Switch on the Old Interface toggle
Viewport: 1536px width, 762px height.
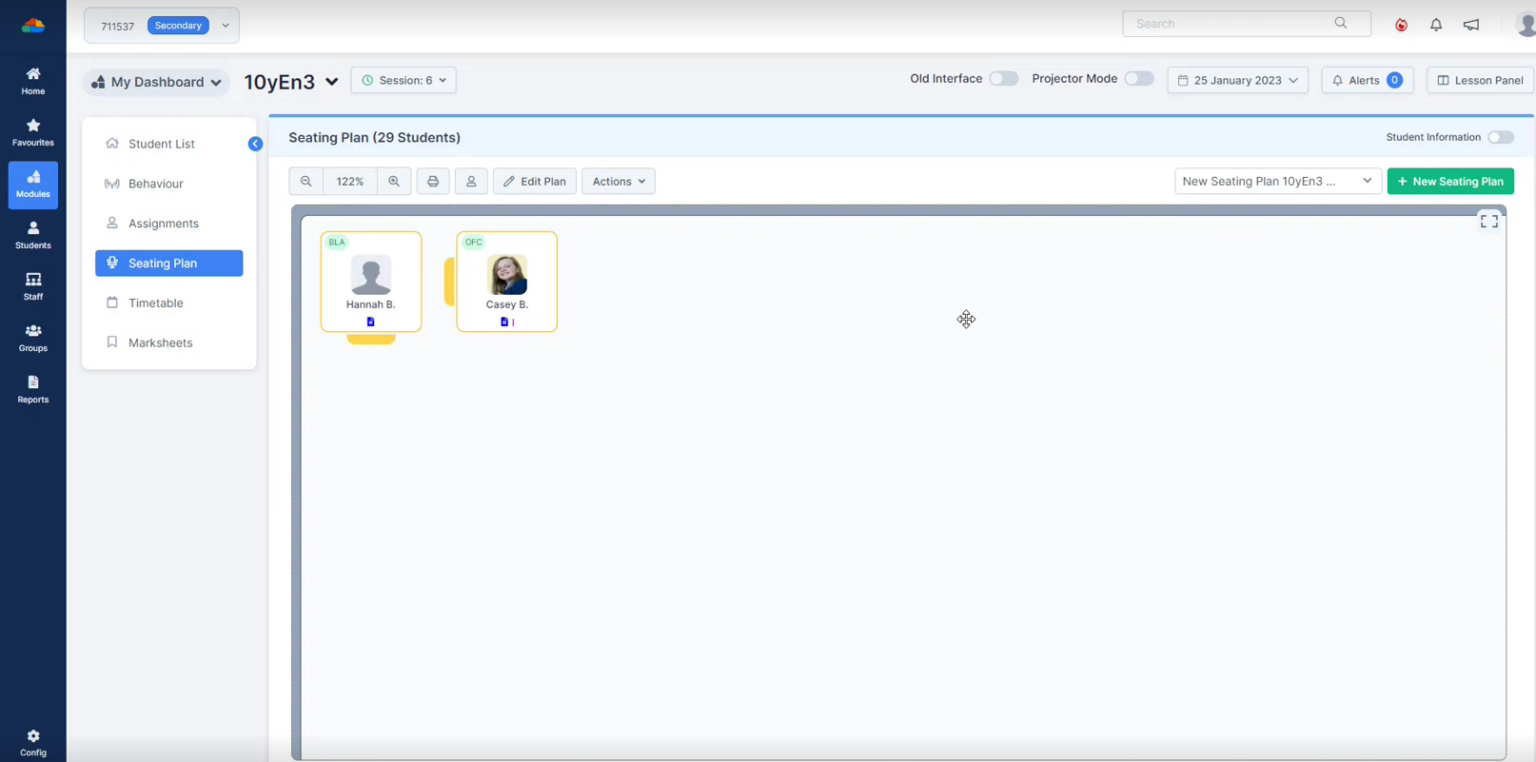1003,77
